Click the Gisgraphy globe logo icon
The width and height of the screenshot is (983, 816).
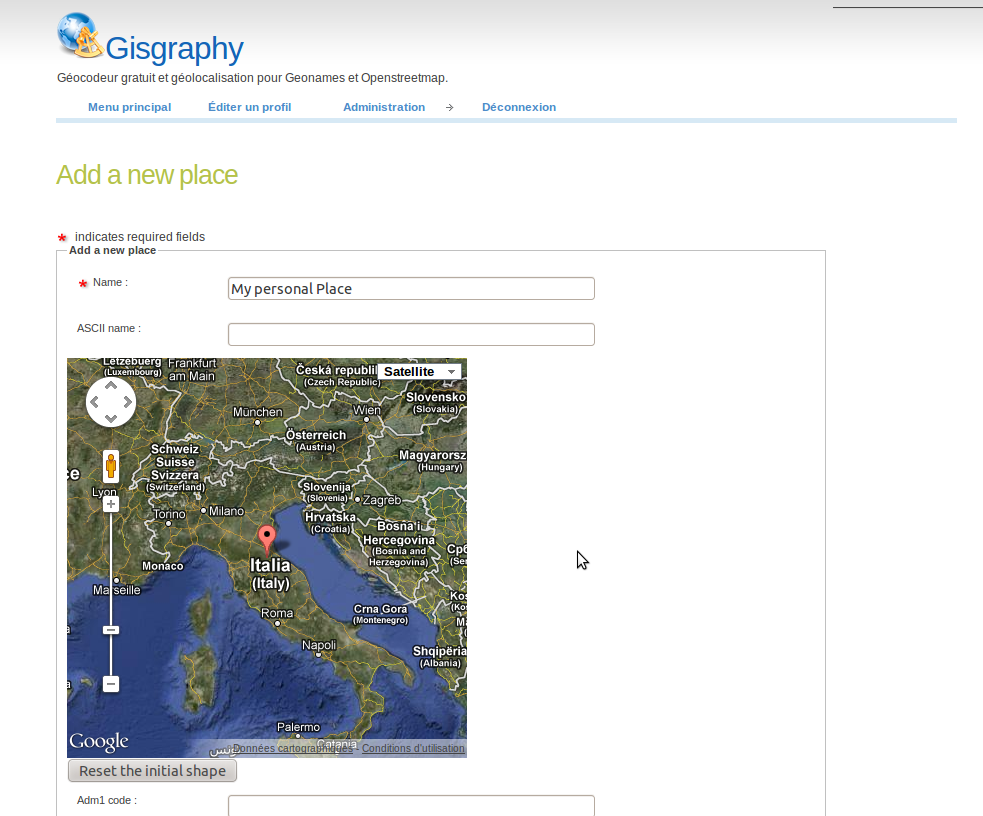click(x=80, y=36)
